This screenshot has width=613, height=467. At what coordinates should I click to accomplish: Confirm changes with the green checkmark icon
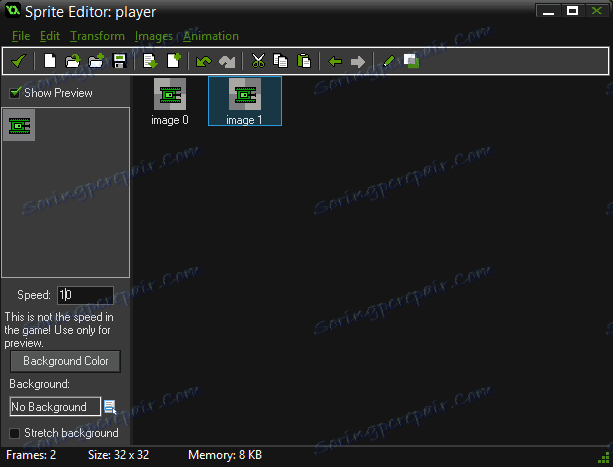tap(18, 61)
